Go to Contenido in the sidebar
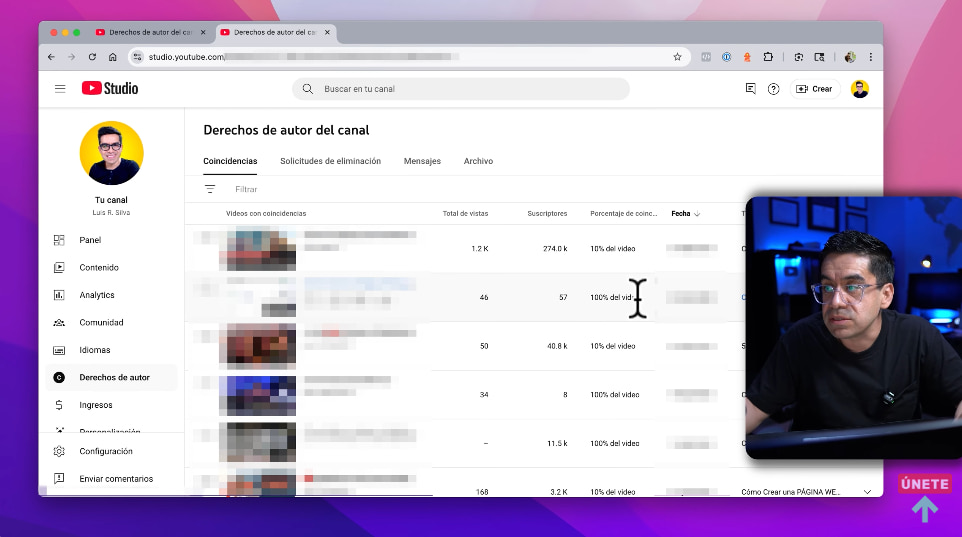 (99, 268)
